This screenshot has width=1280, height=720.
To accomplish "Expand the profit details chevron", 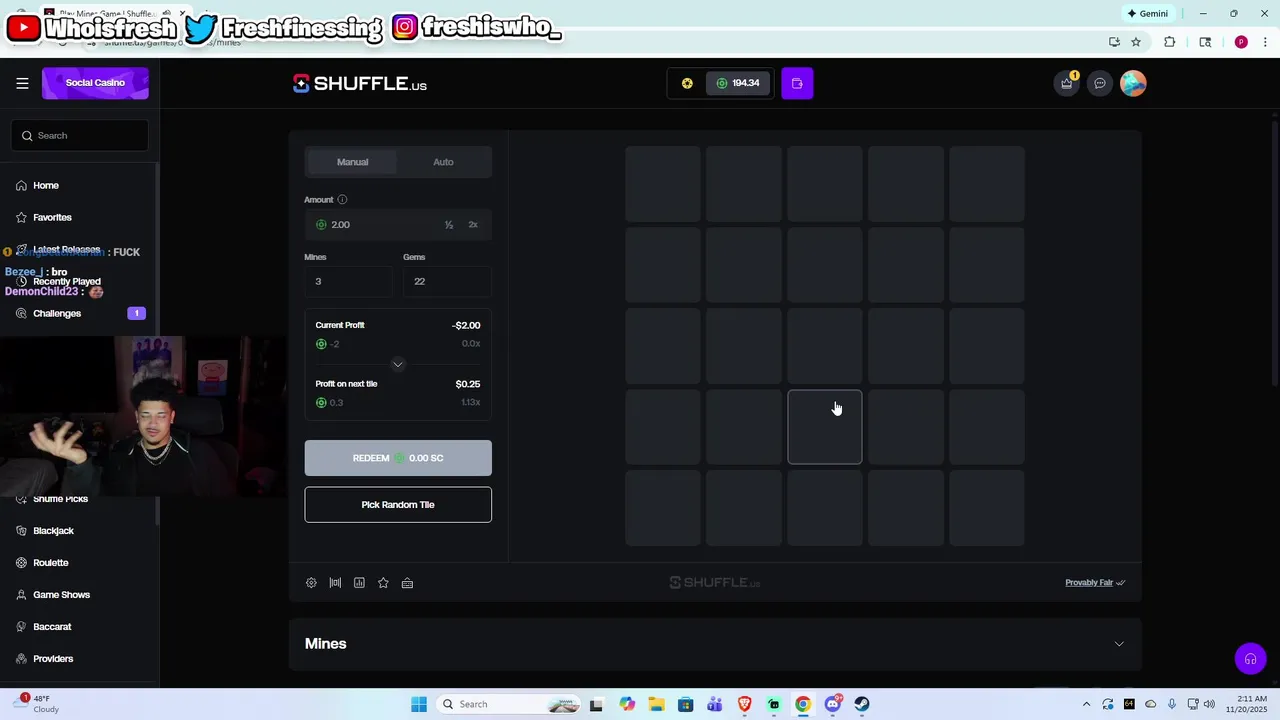I will click(398, 364).
